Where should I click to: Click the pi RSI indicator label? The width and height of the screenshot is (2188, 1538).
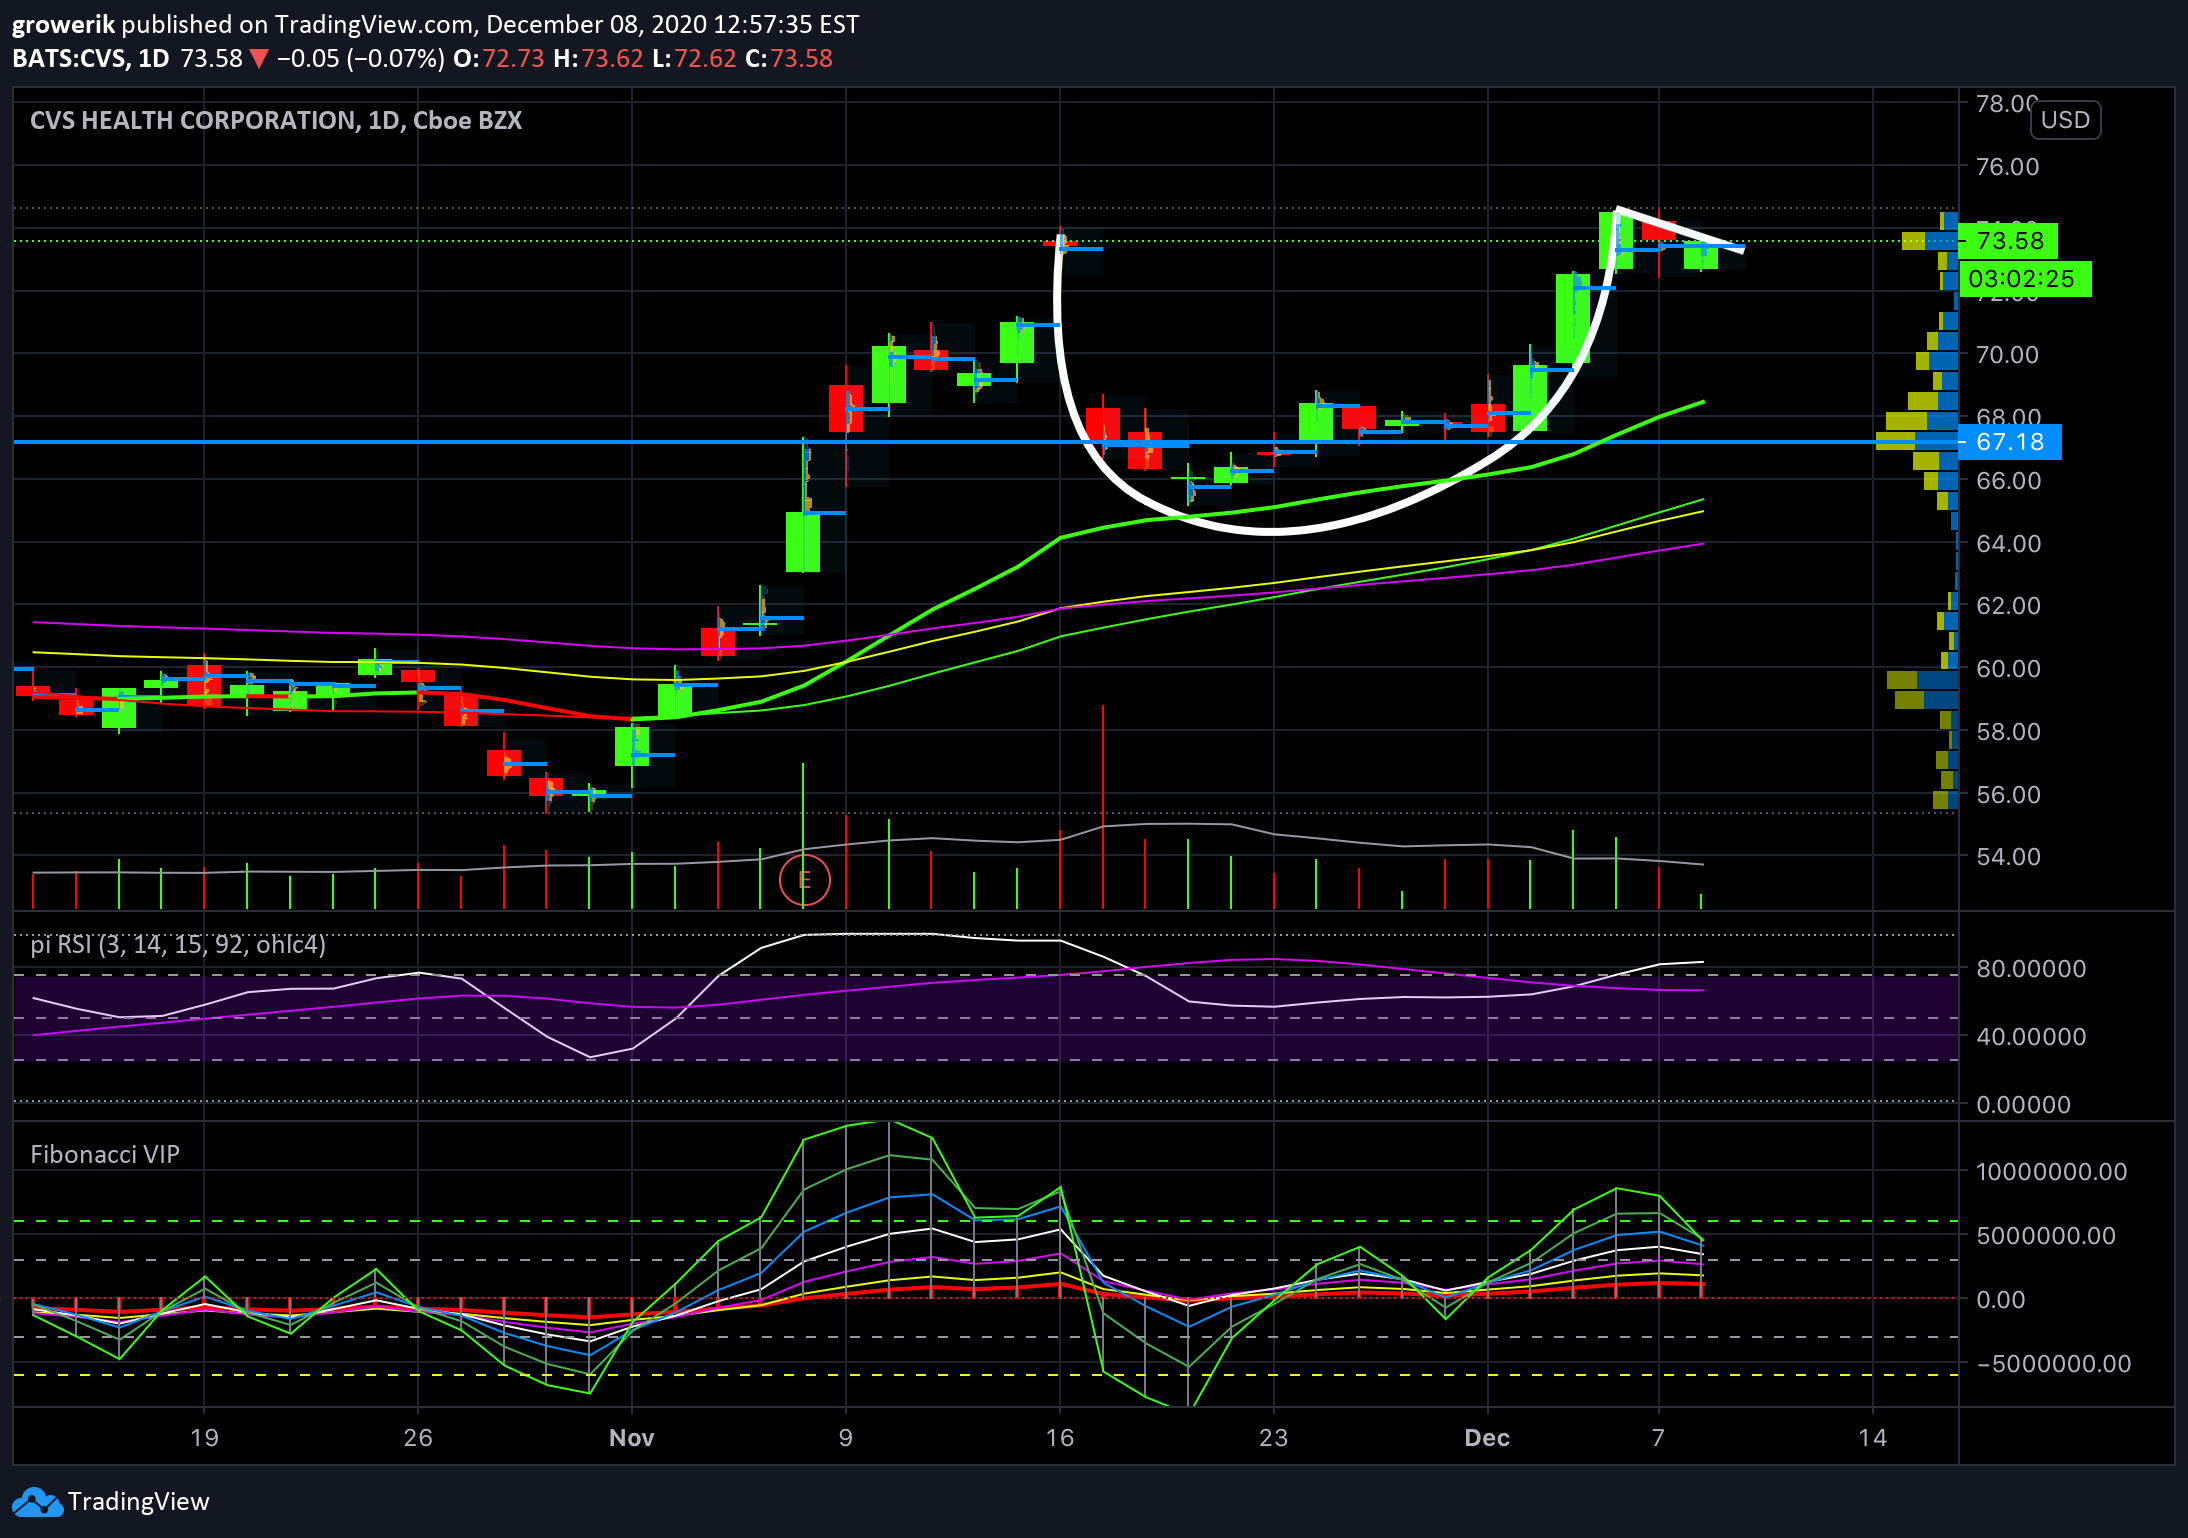pyautogui.click(x=178, y=945)
